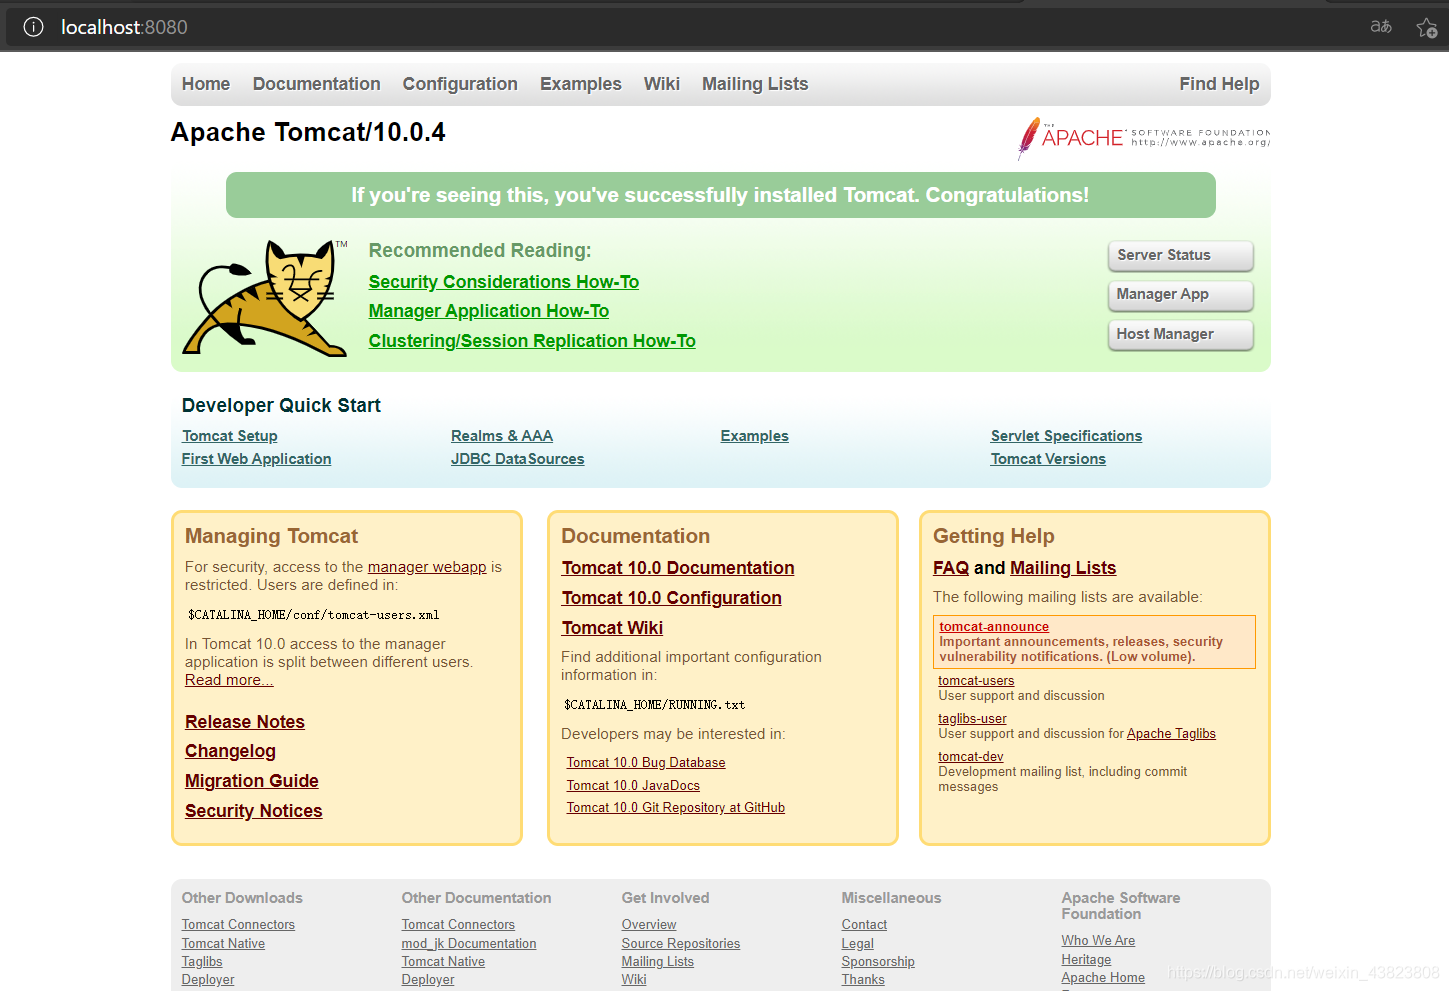
Task: Open Examples in the top navigation bar
Action: tap(581, 84)
